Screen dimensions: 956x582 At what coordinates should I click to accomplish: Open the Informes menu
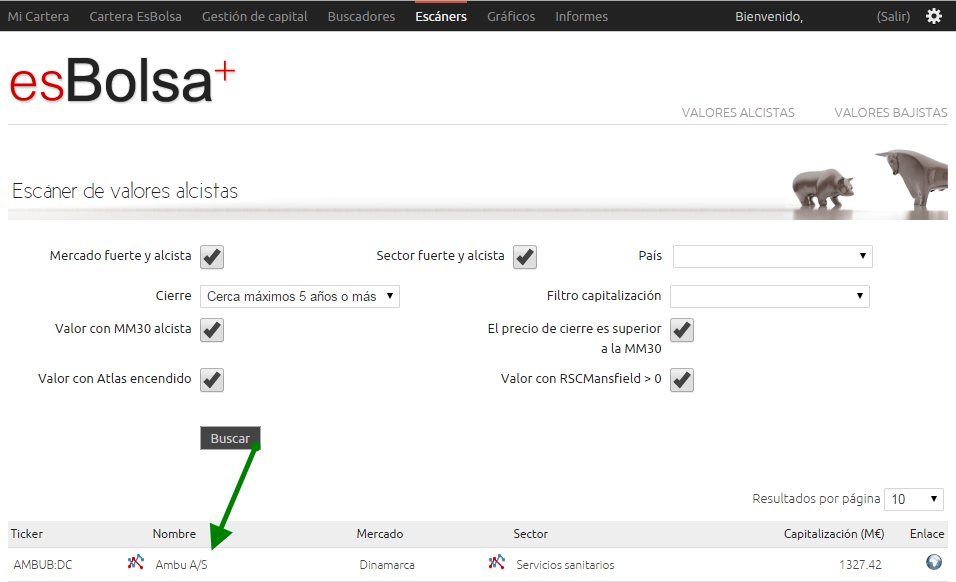click(x=582, y=16)
